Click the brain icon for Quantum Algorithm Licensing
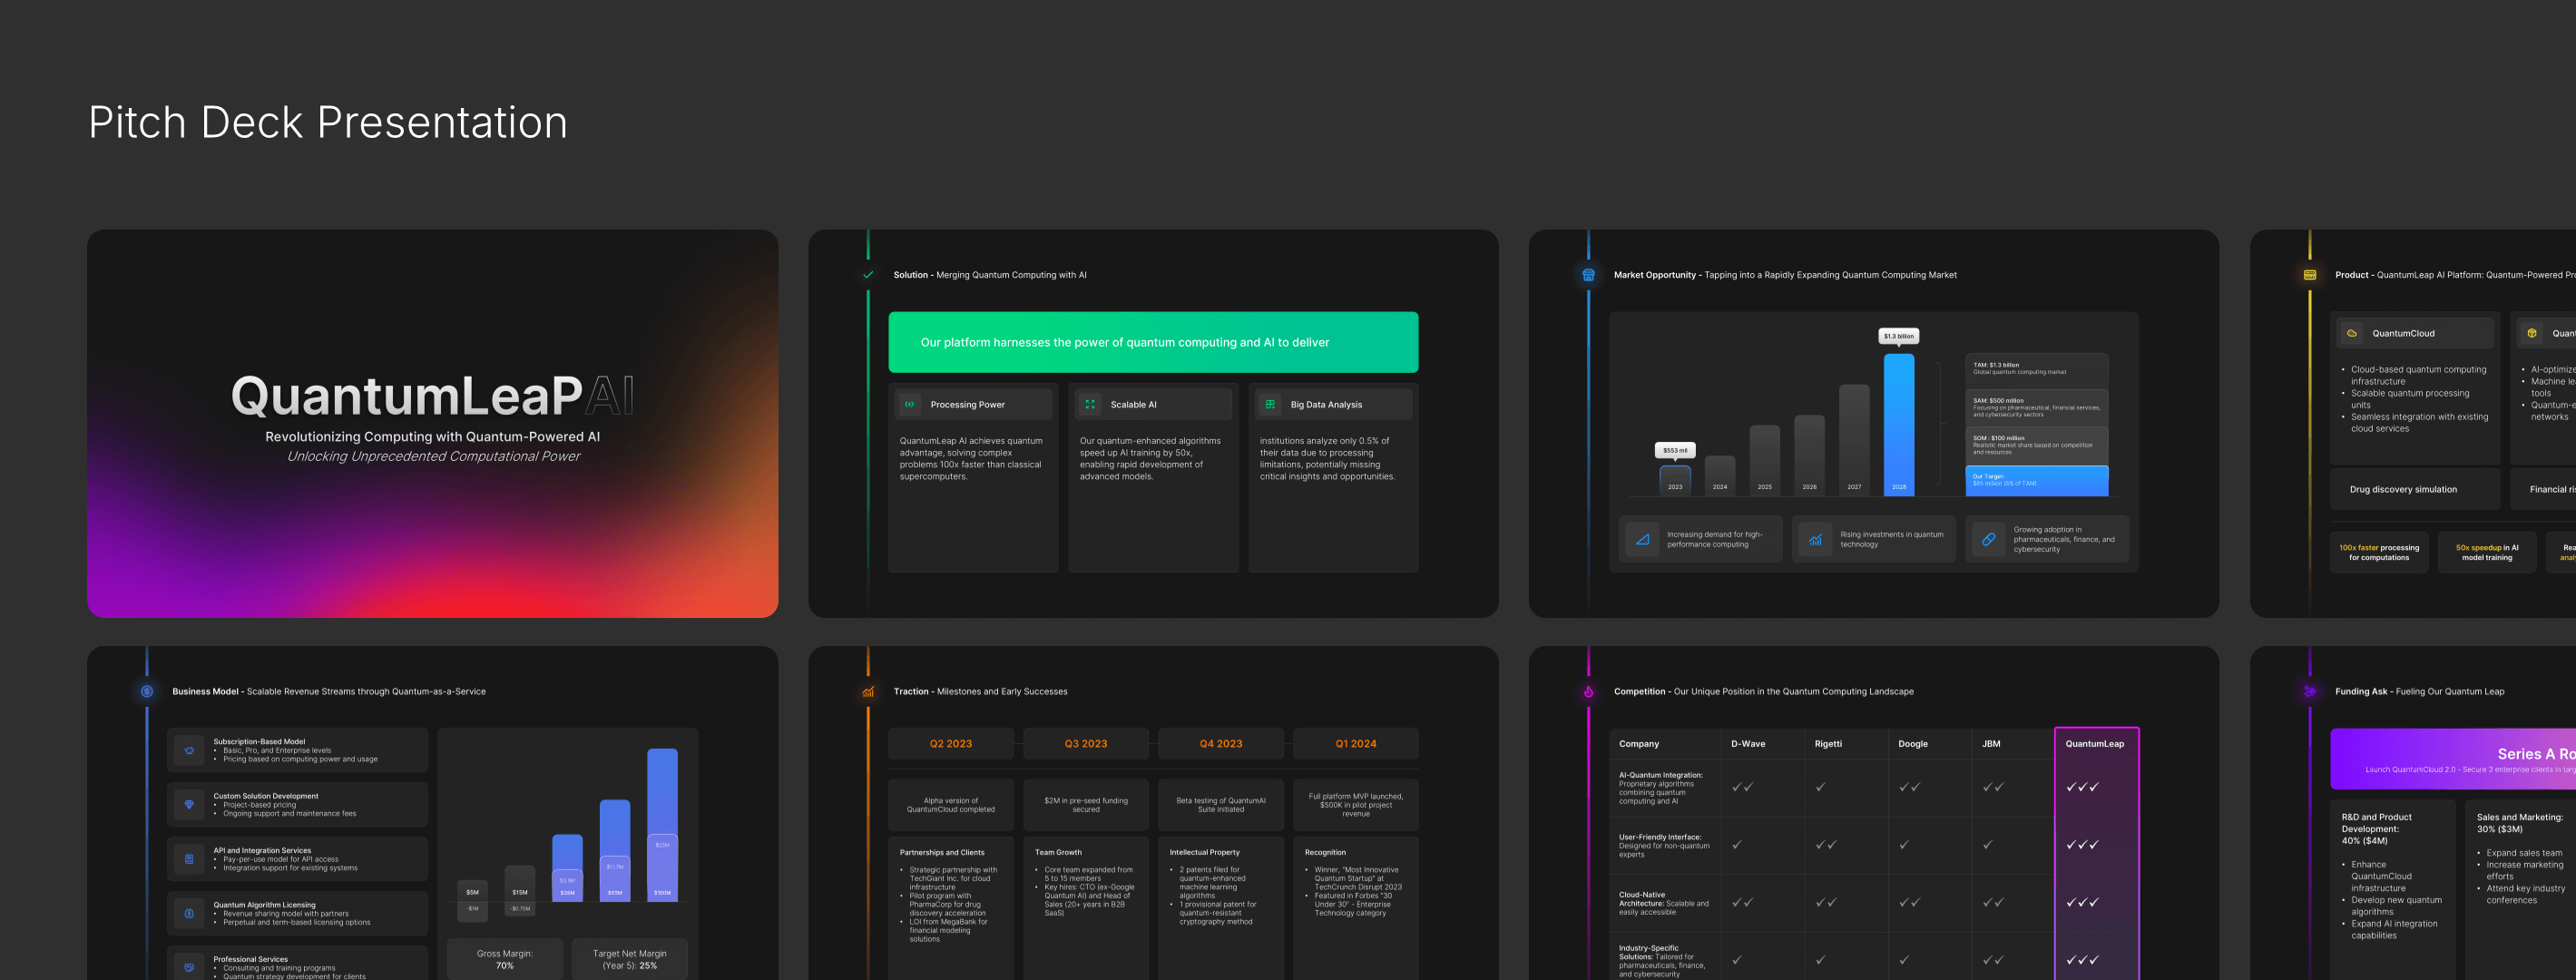 tap(189, 913)
